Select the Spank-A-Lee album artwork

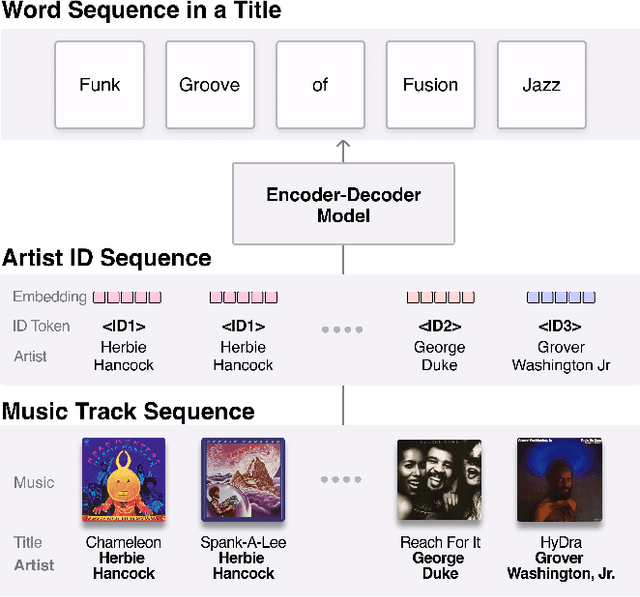click(x=242, y=481)
